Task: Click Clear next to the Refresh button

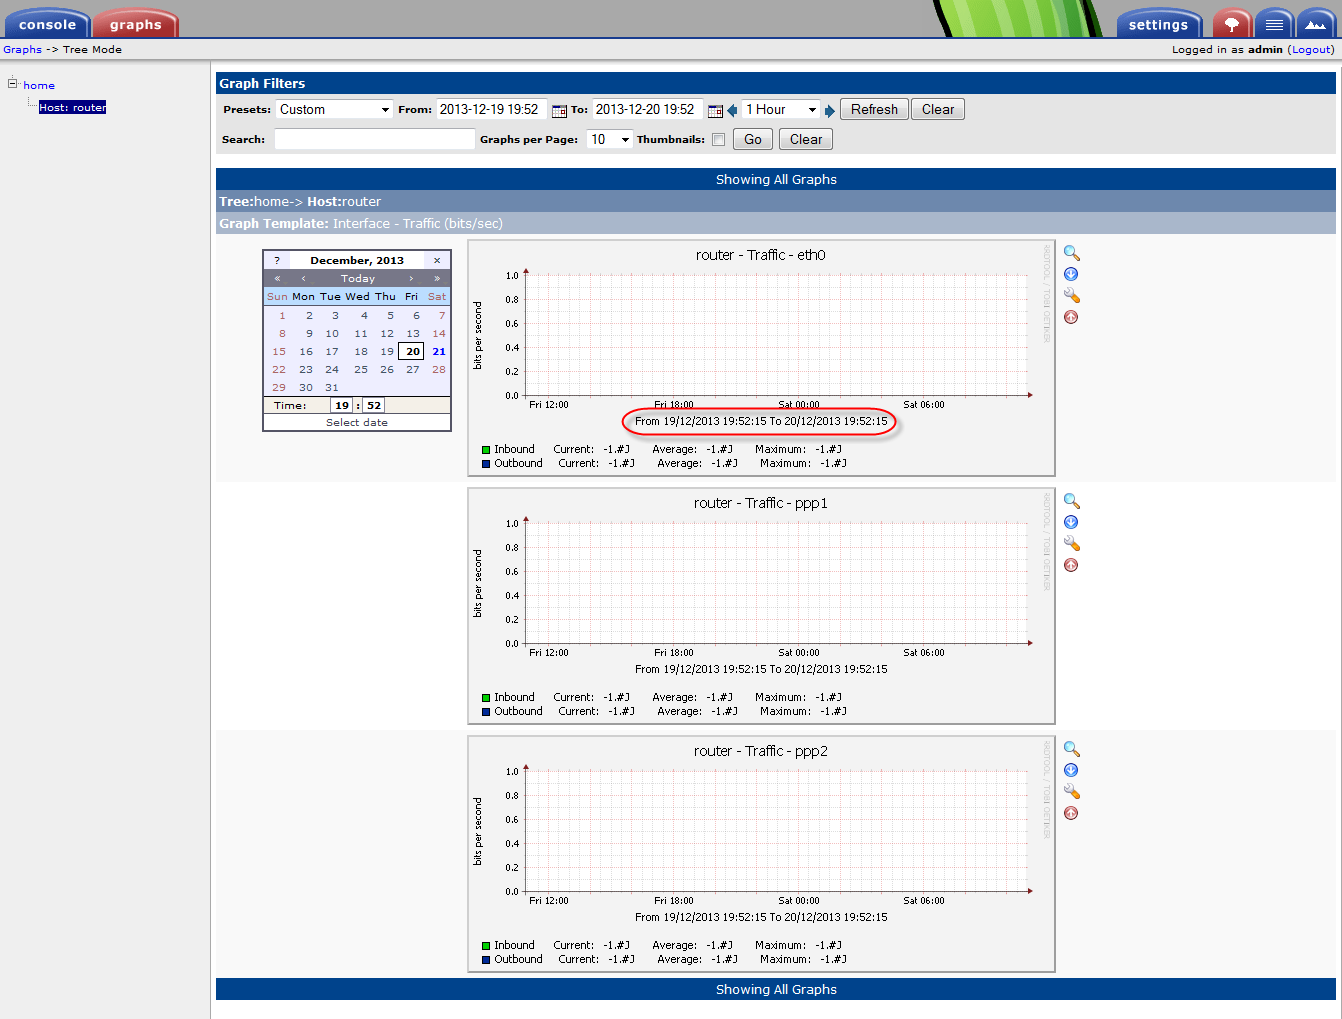Action: pos(938,110)
